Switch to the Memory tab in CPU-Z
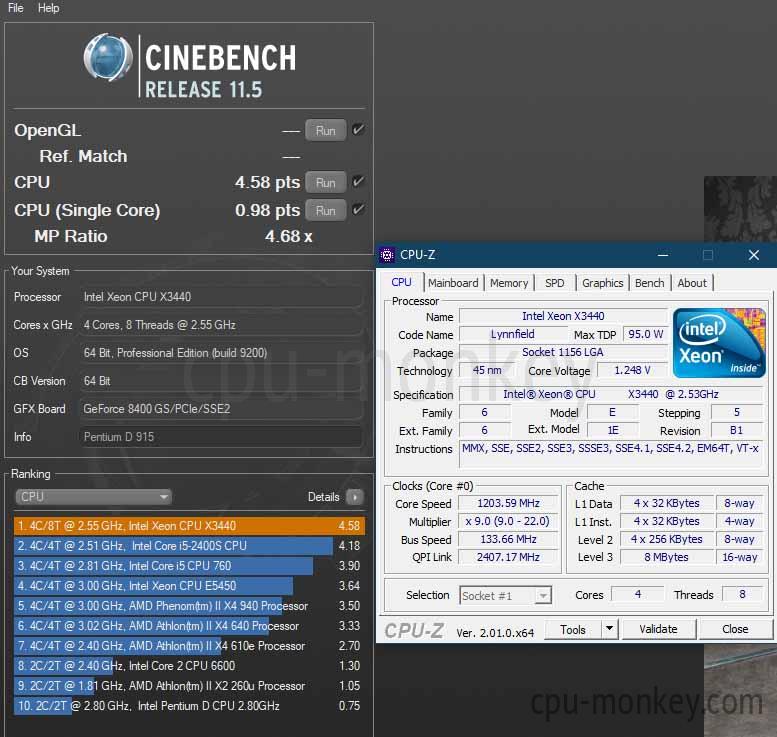The width and height of the screenshot is (777, 737). [x=509, y=283]
